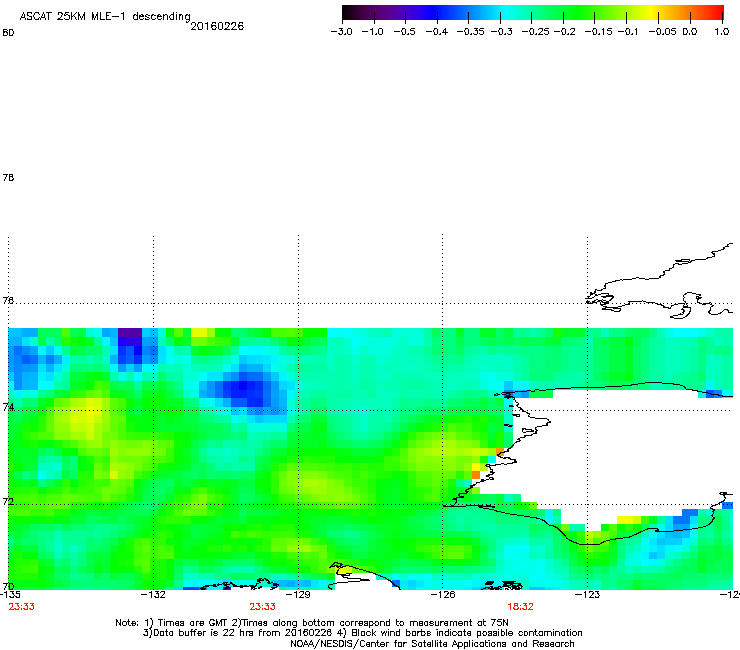Click the -0.35 color scale label
Screen dimensions: 740x650
pyautogui.click(x=471, y=32)
